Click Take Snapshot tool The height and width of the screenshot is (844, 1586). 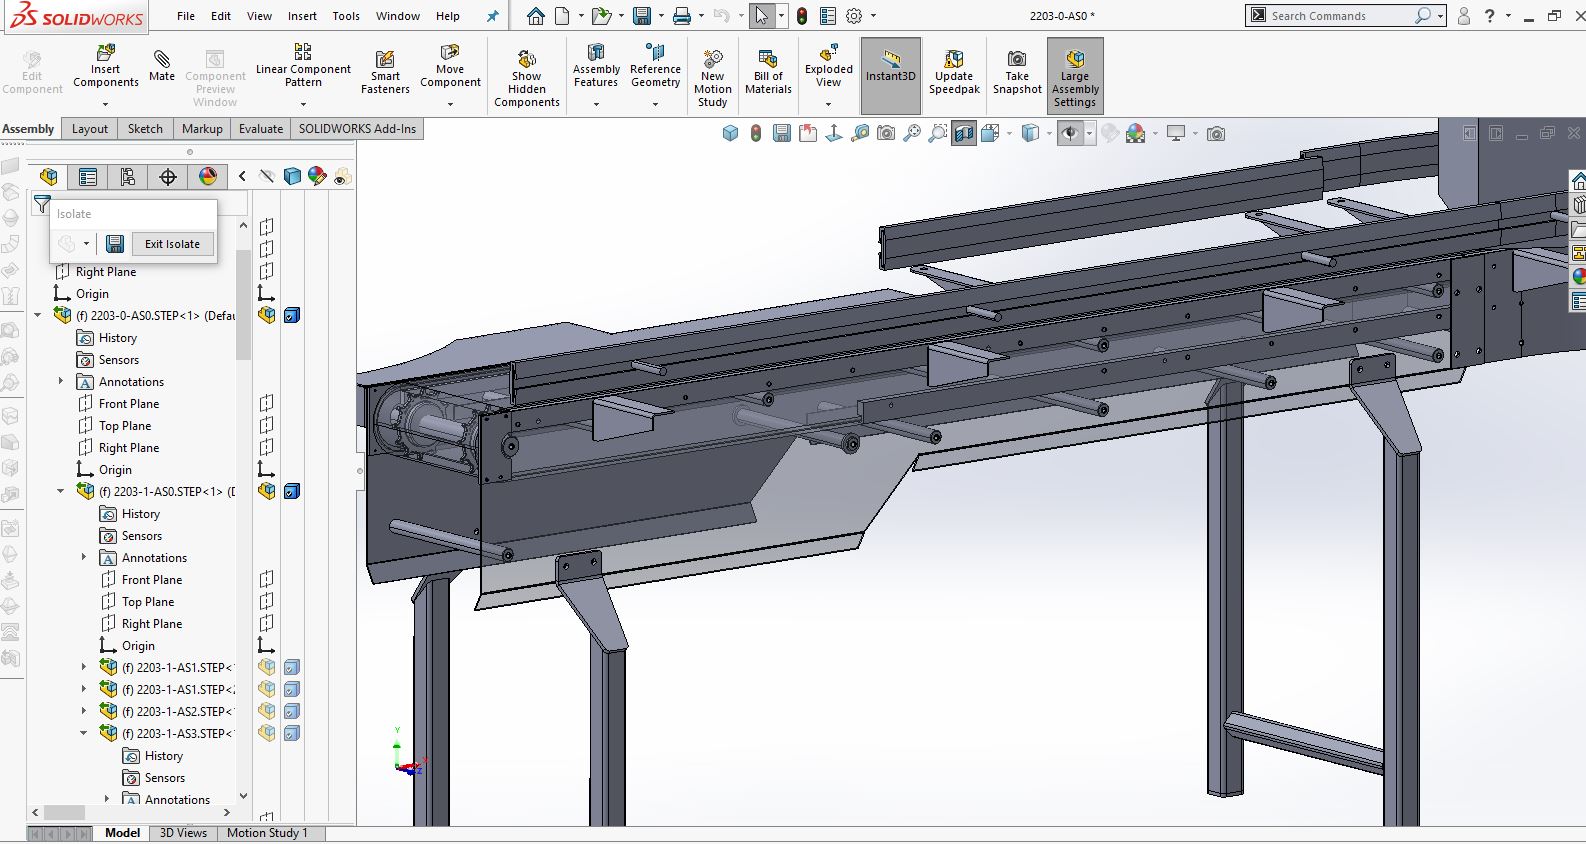tap(1017, 73)
